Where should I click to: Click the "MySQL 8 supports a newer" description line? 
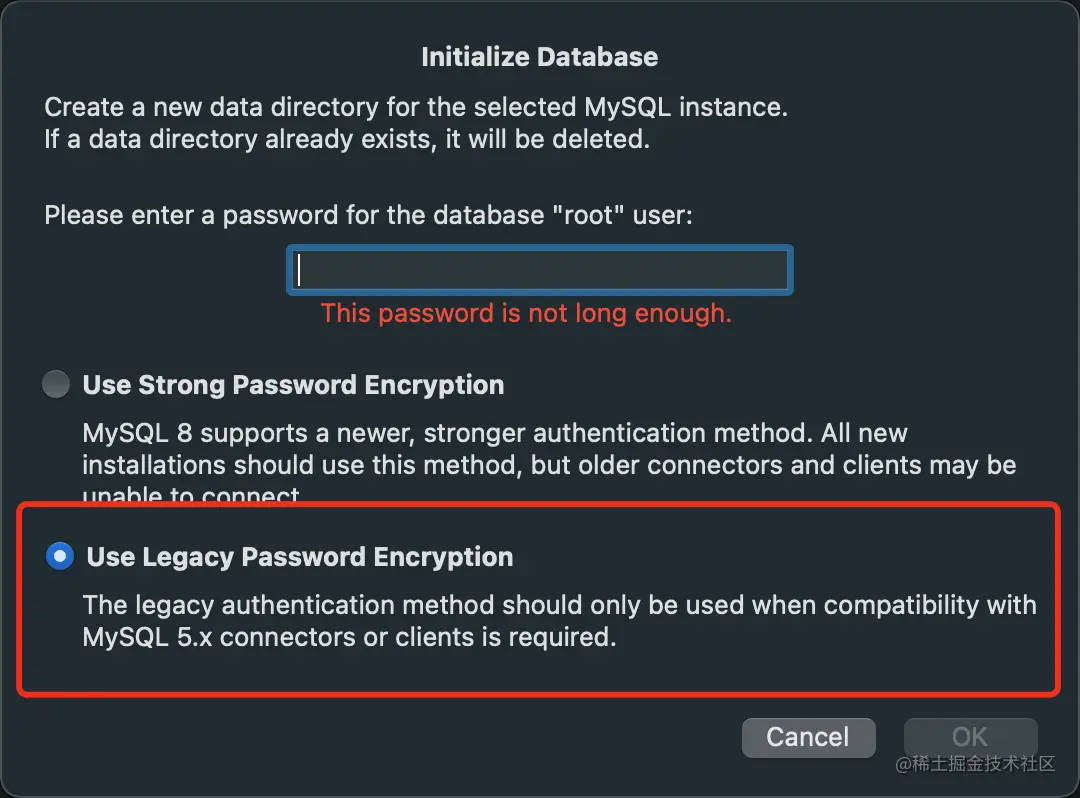pyautogui.click(x=494, y=434)
